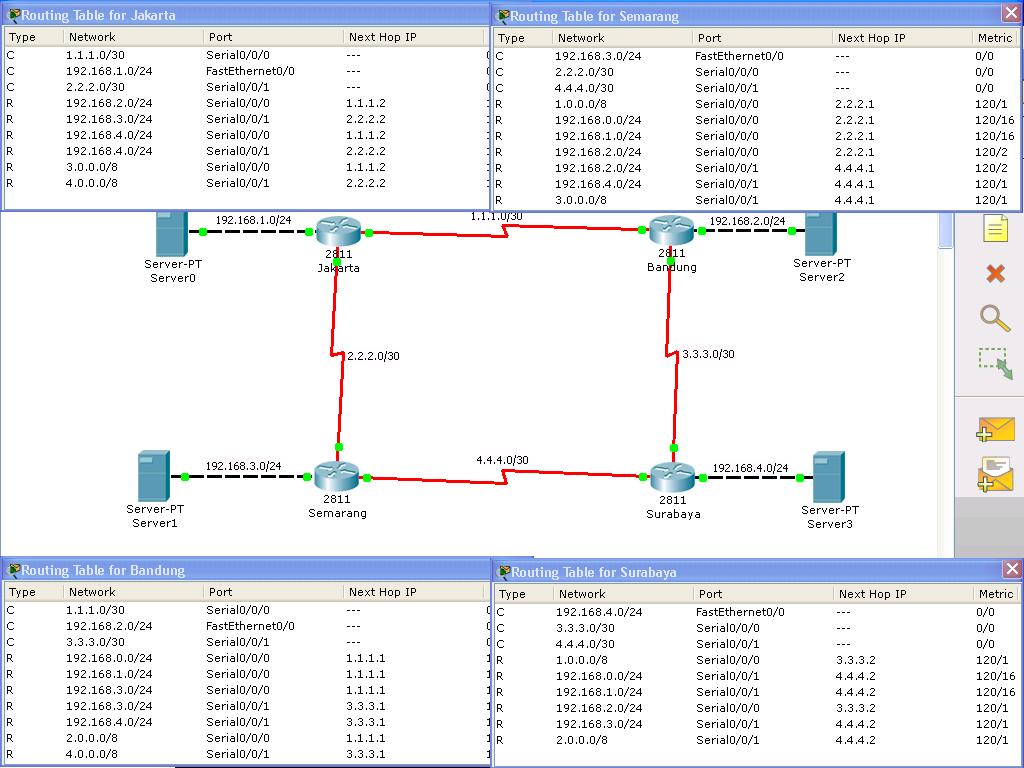Close the Routing Table for Semarang window
Screen dimensions: 1024x768
click(x=1011, y=14)
